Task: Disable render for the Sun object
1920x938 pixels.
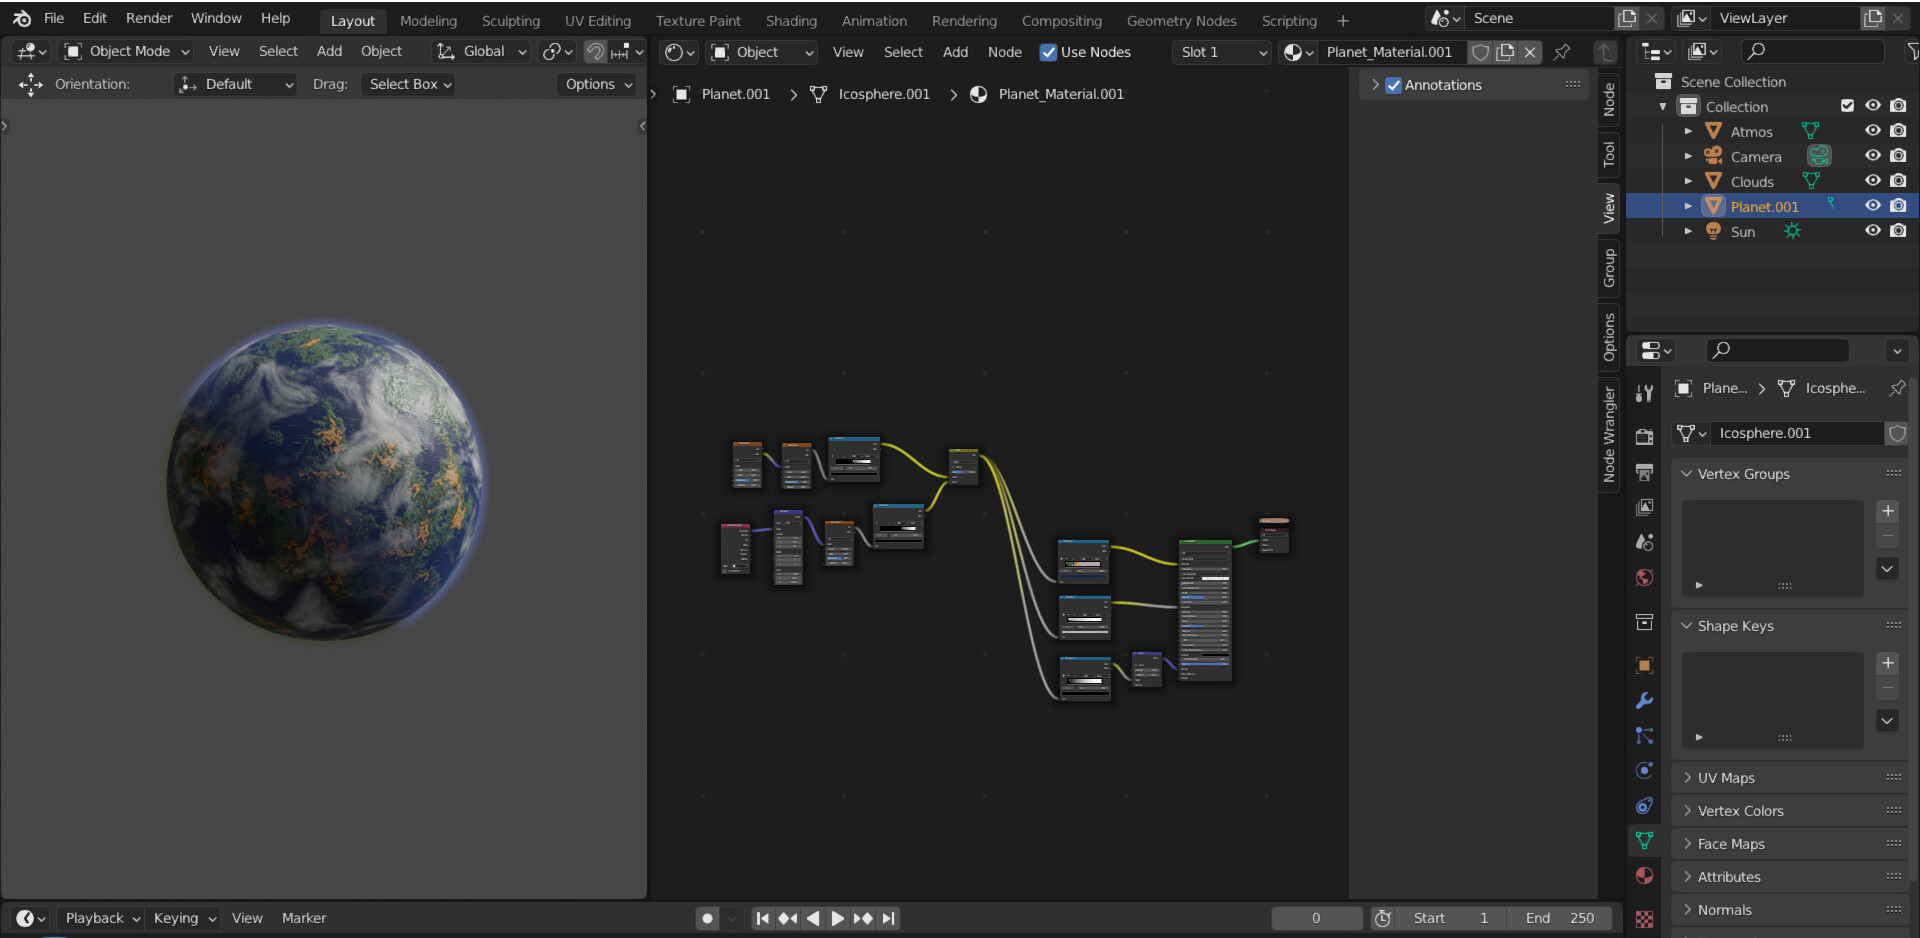Action: coord(1898,231)
